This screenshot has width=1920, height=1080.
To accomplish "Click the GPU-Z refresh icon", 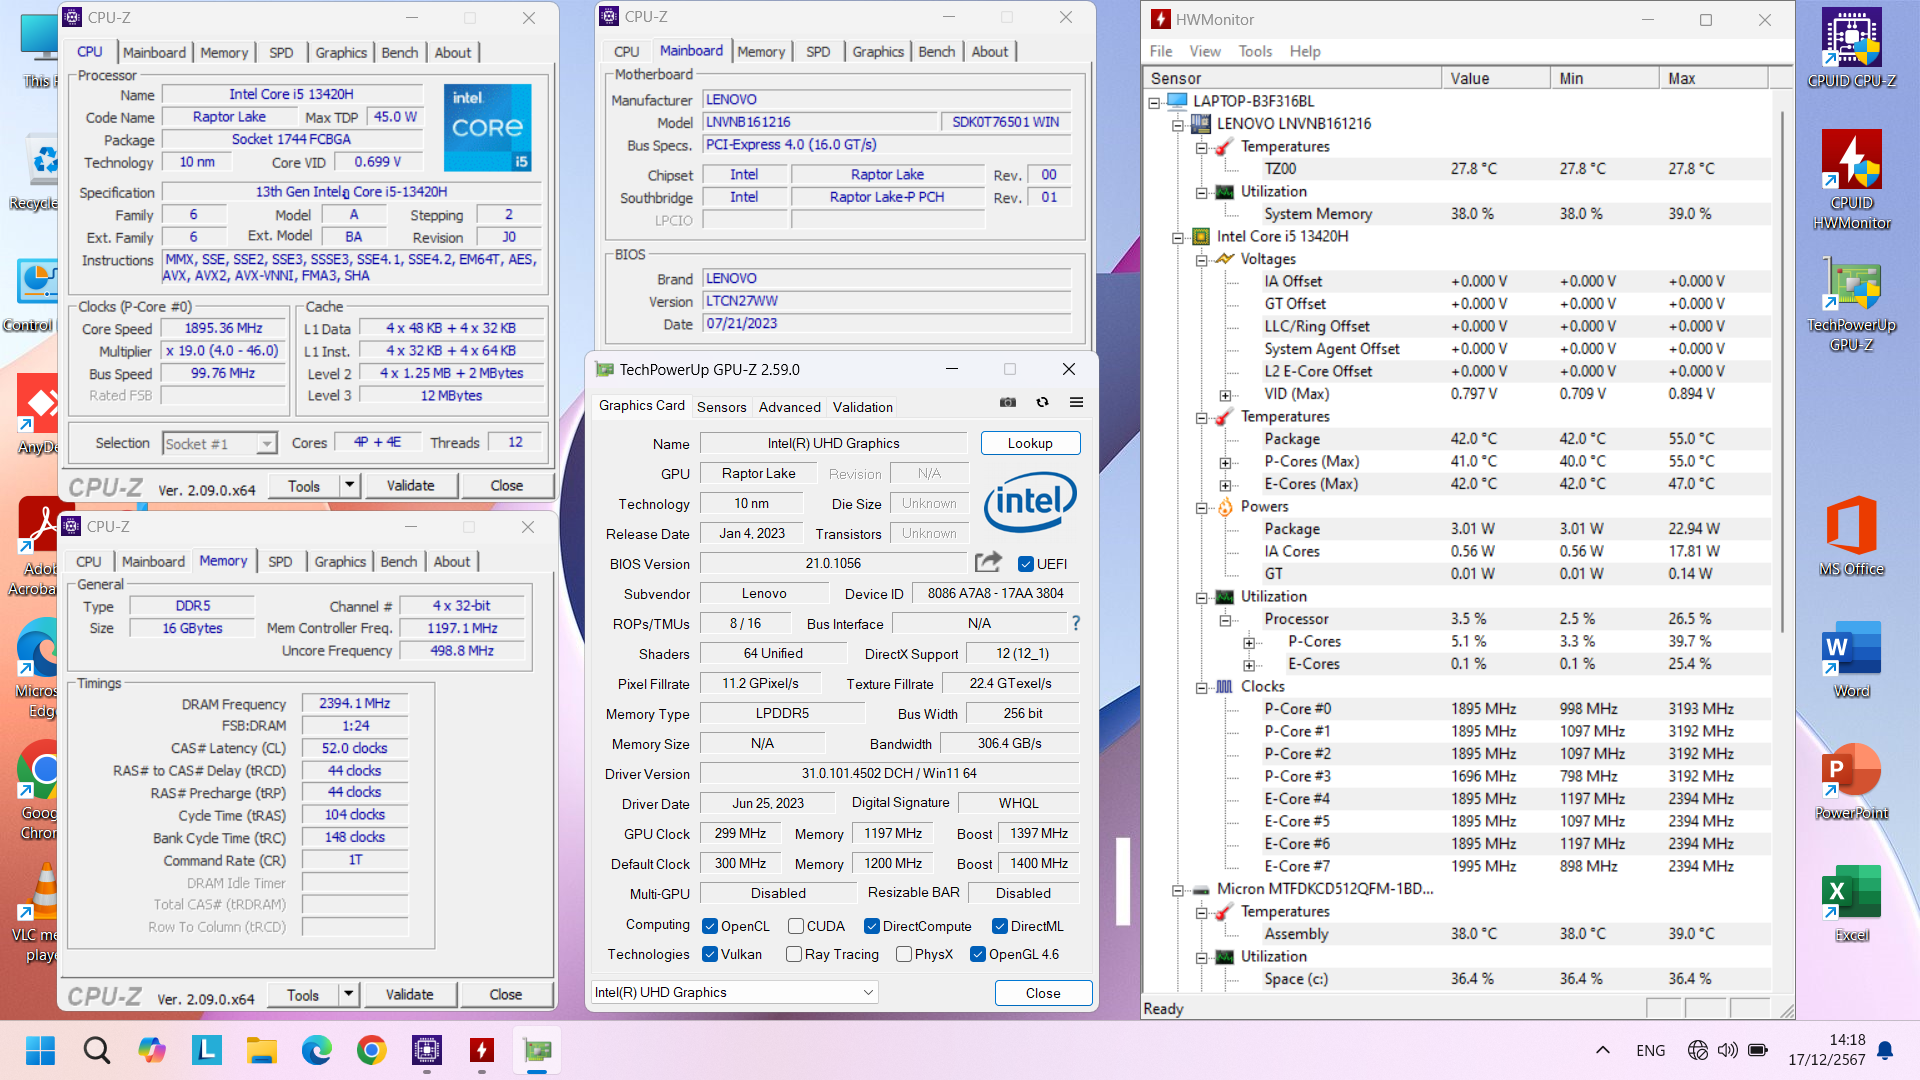I will pos(1042,402).
